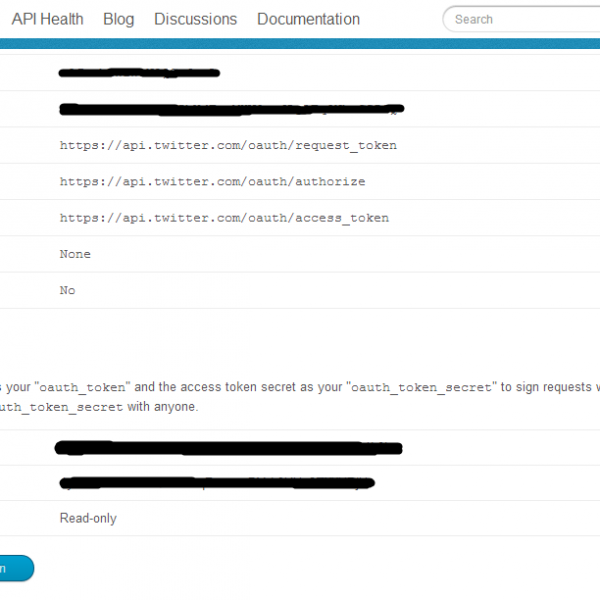Select the access_token URL text
This screenshot has width=600, height=600.
224,218
